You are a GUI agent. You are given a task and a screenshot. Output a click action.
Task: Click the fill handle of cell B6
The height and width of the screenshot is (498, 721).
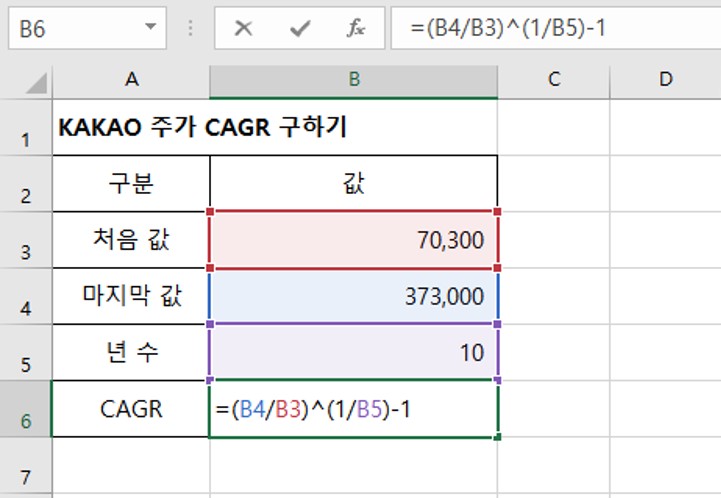click(497, 437)
